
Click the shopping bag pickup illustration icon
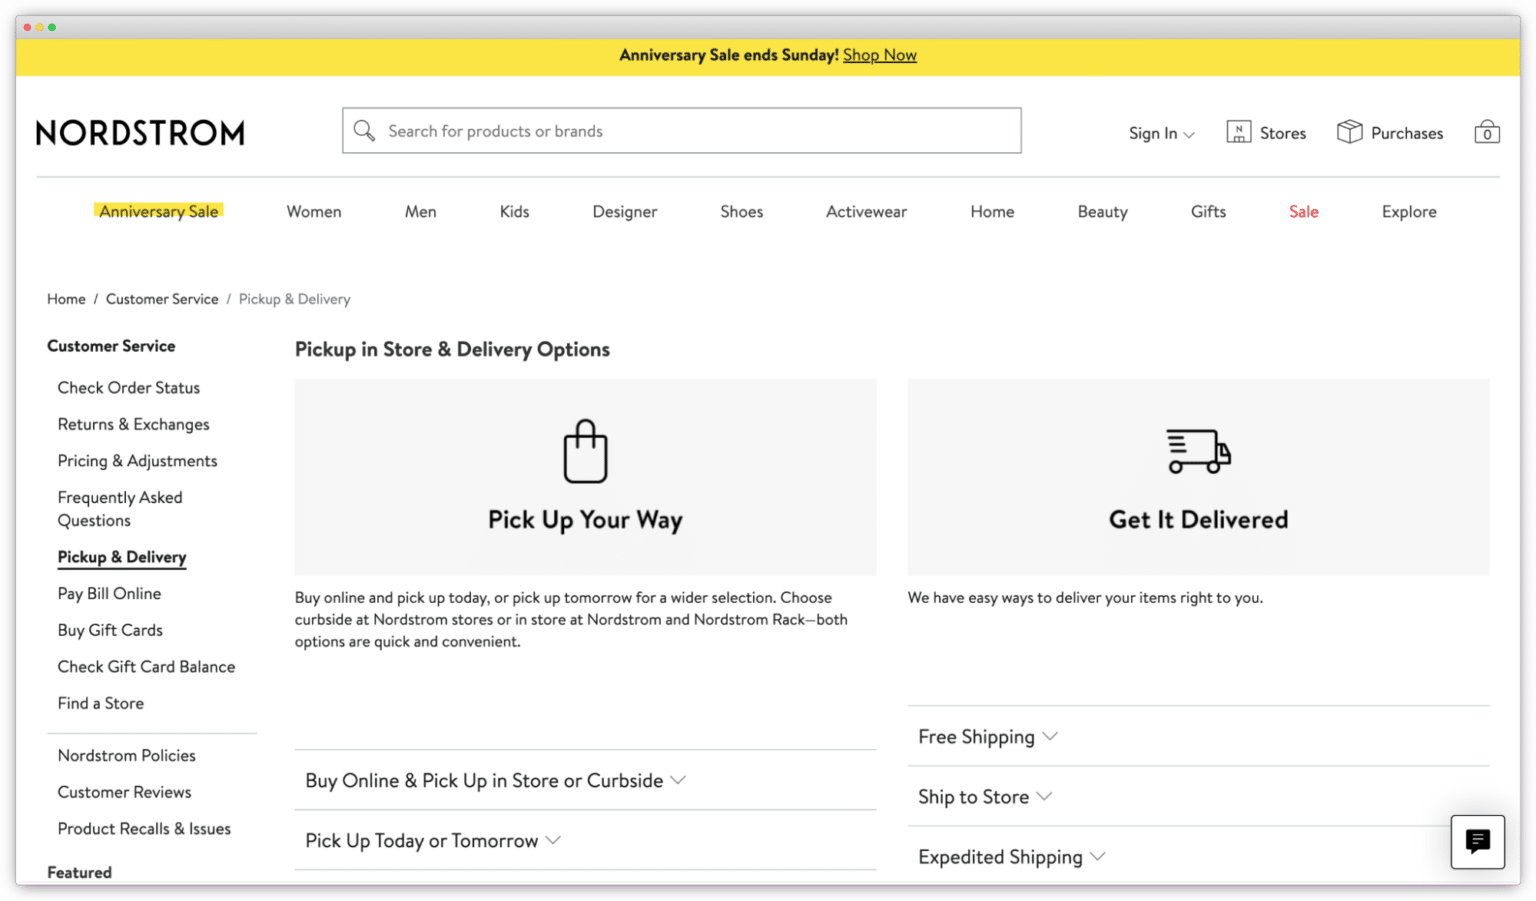point(585,451)
